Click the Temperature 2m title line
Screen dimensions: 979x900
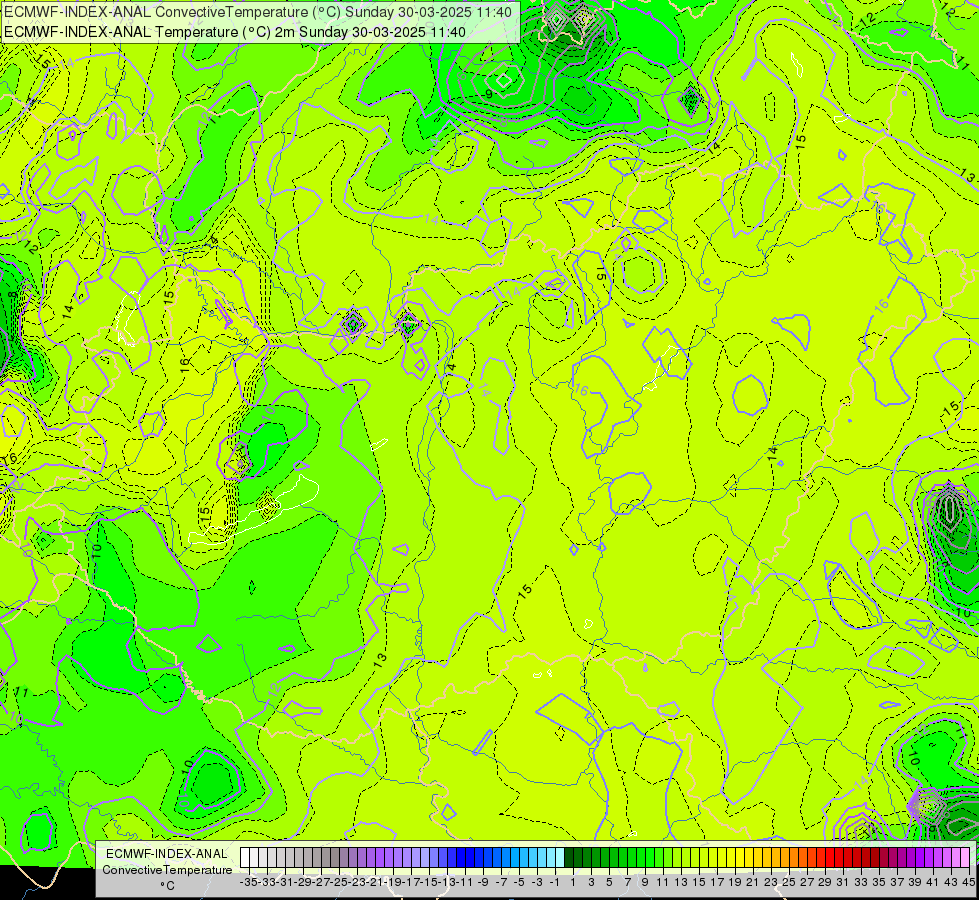pyautogui.click(x=235, y=32)
